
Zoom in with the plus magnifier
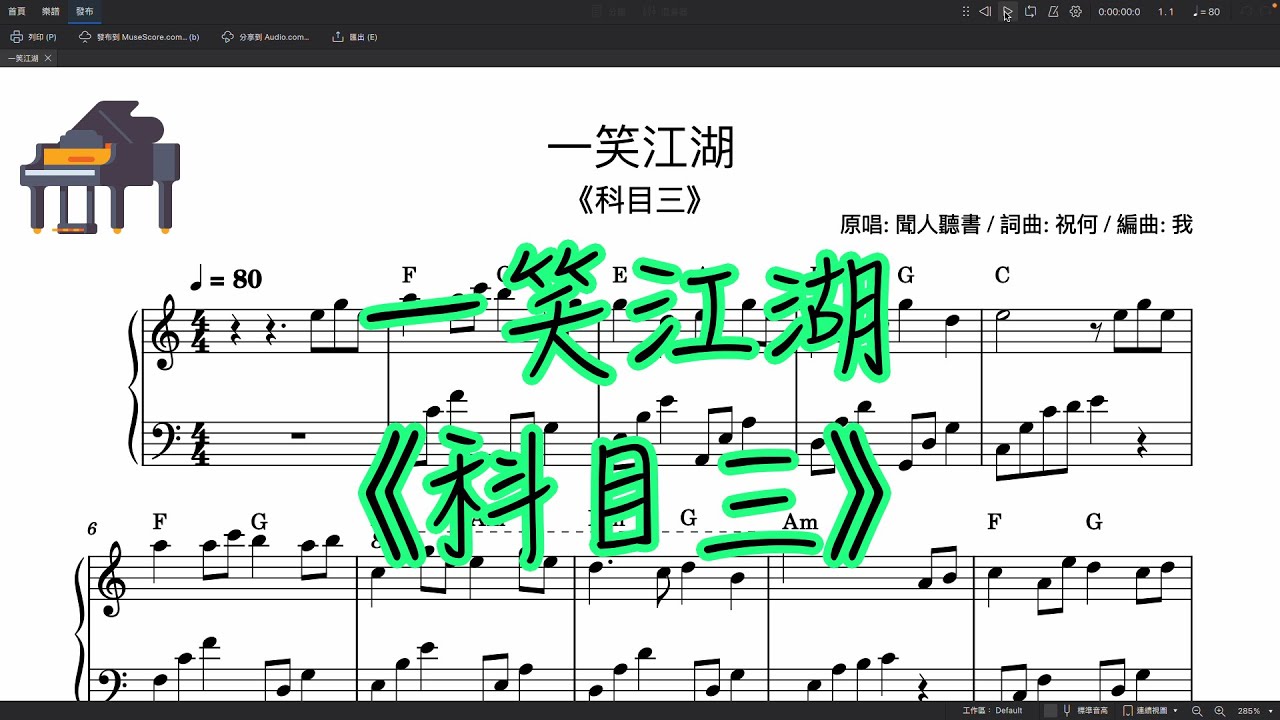pyautogui.click(x=1219, y=711)
